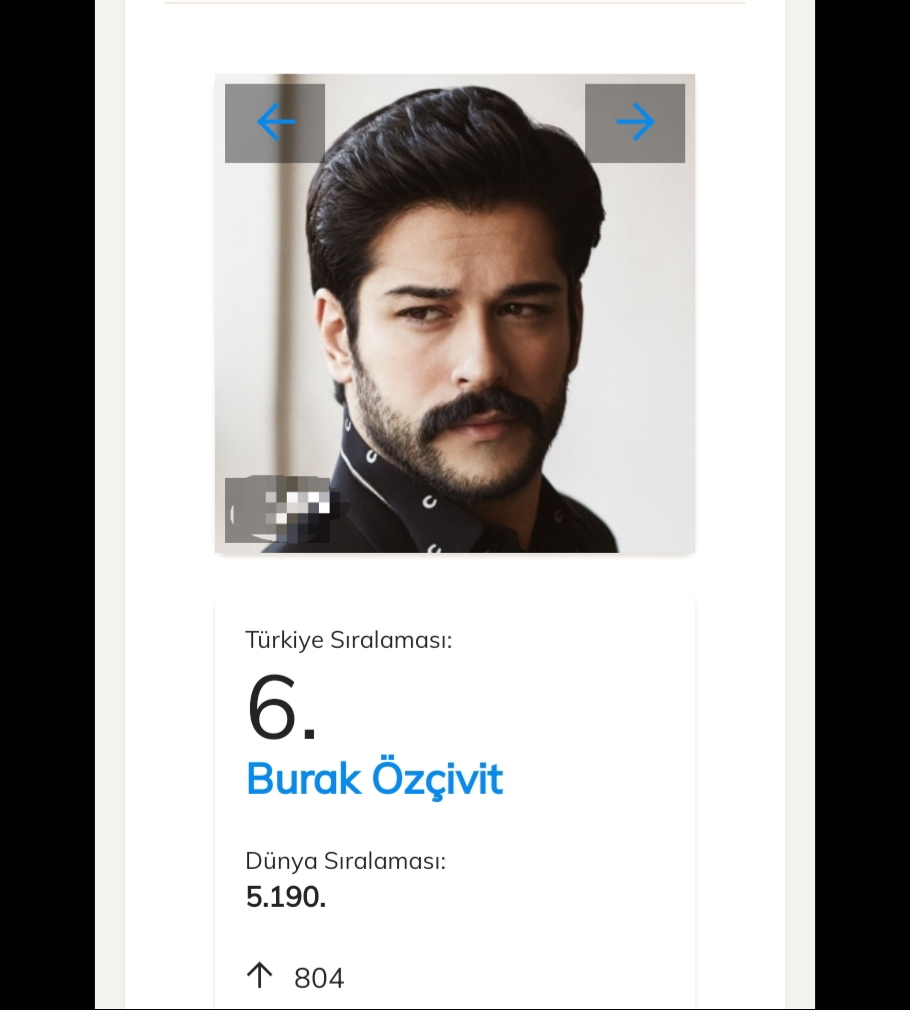The image size is (910, 1010).
Task: Select the Dünya Sıralaması label
Action: tap(345, 861)
